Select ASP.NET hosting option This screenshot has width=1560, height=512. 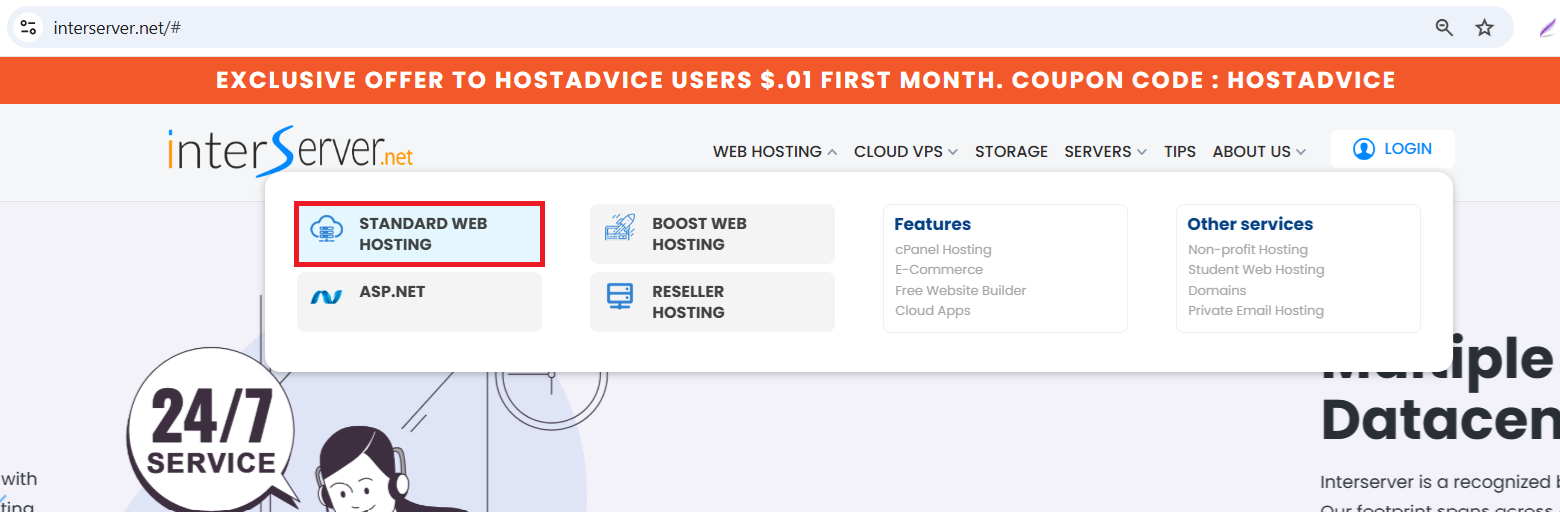[x=420, y=302]
